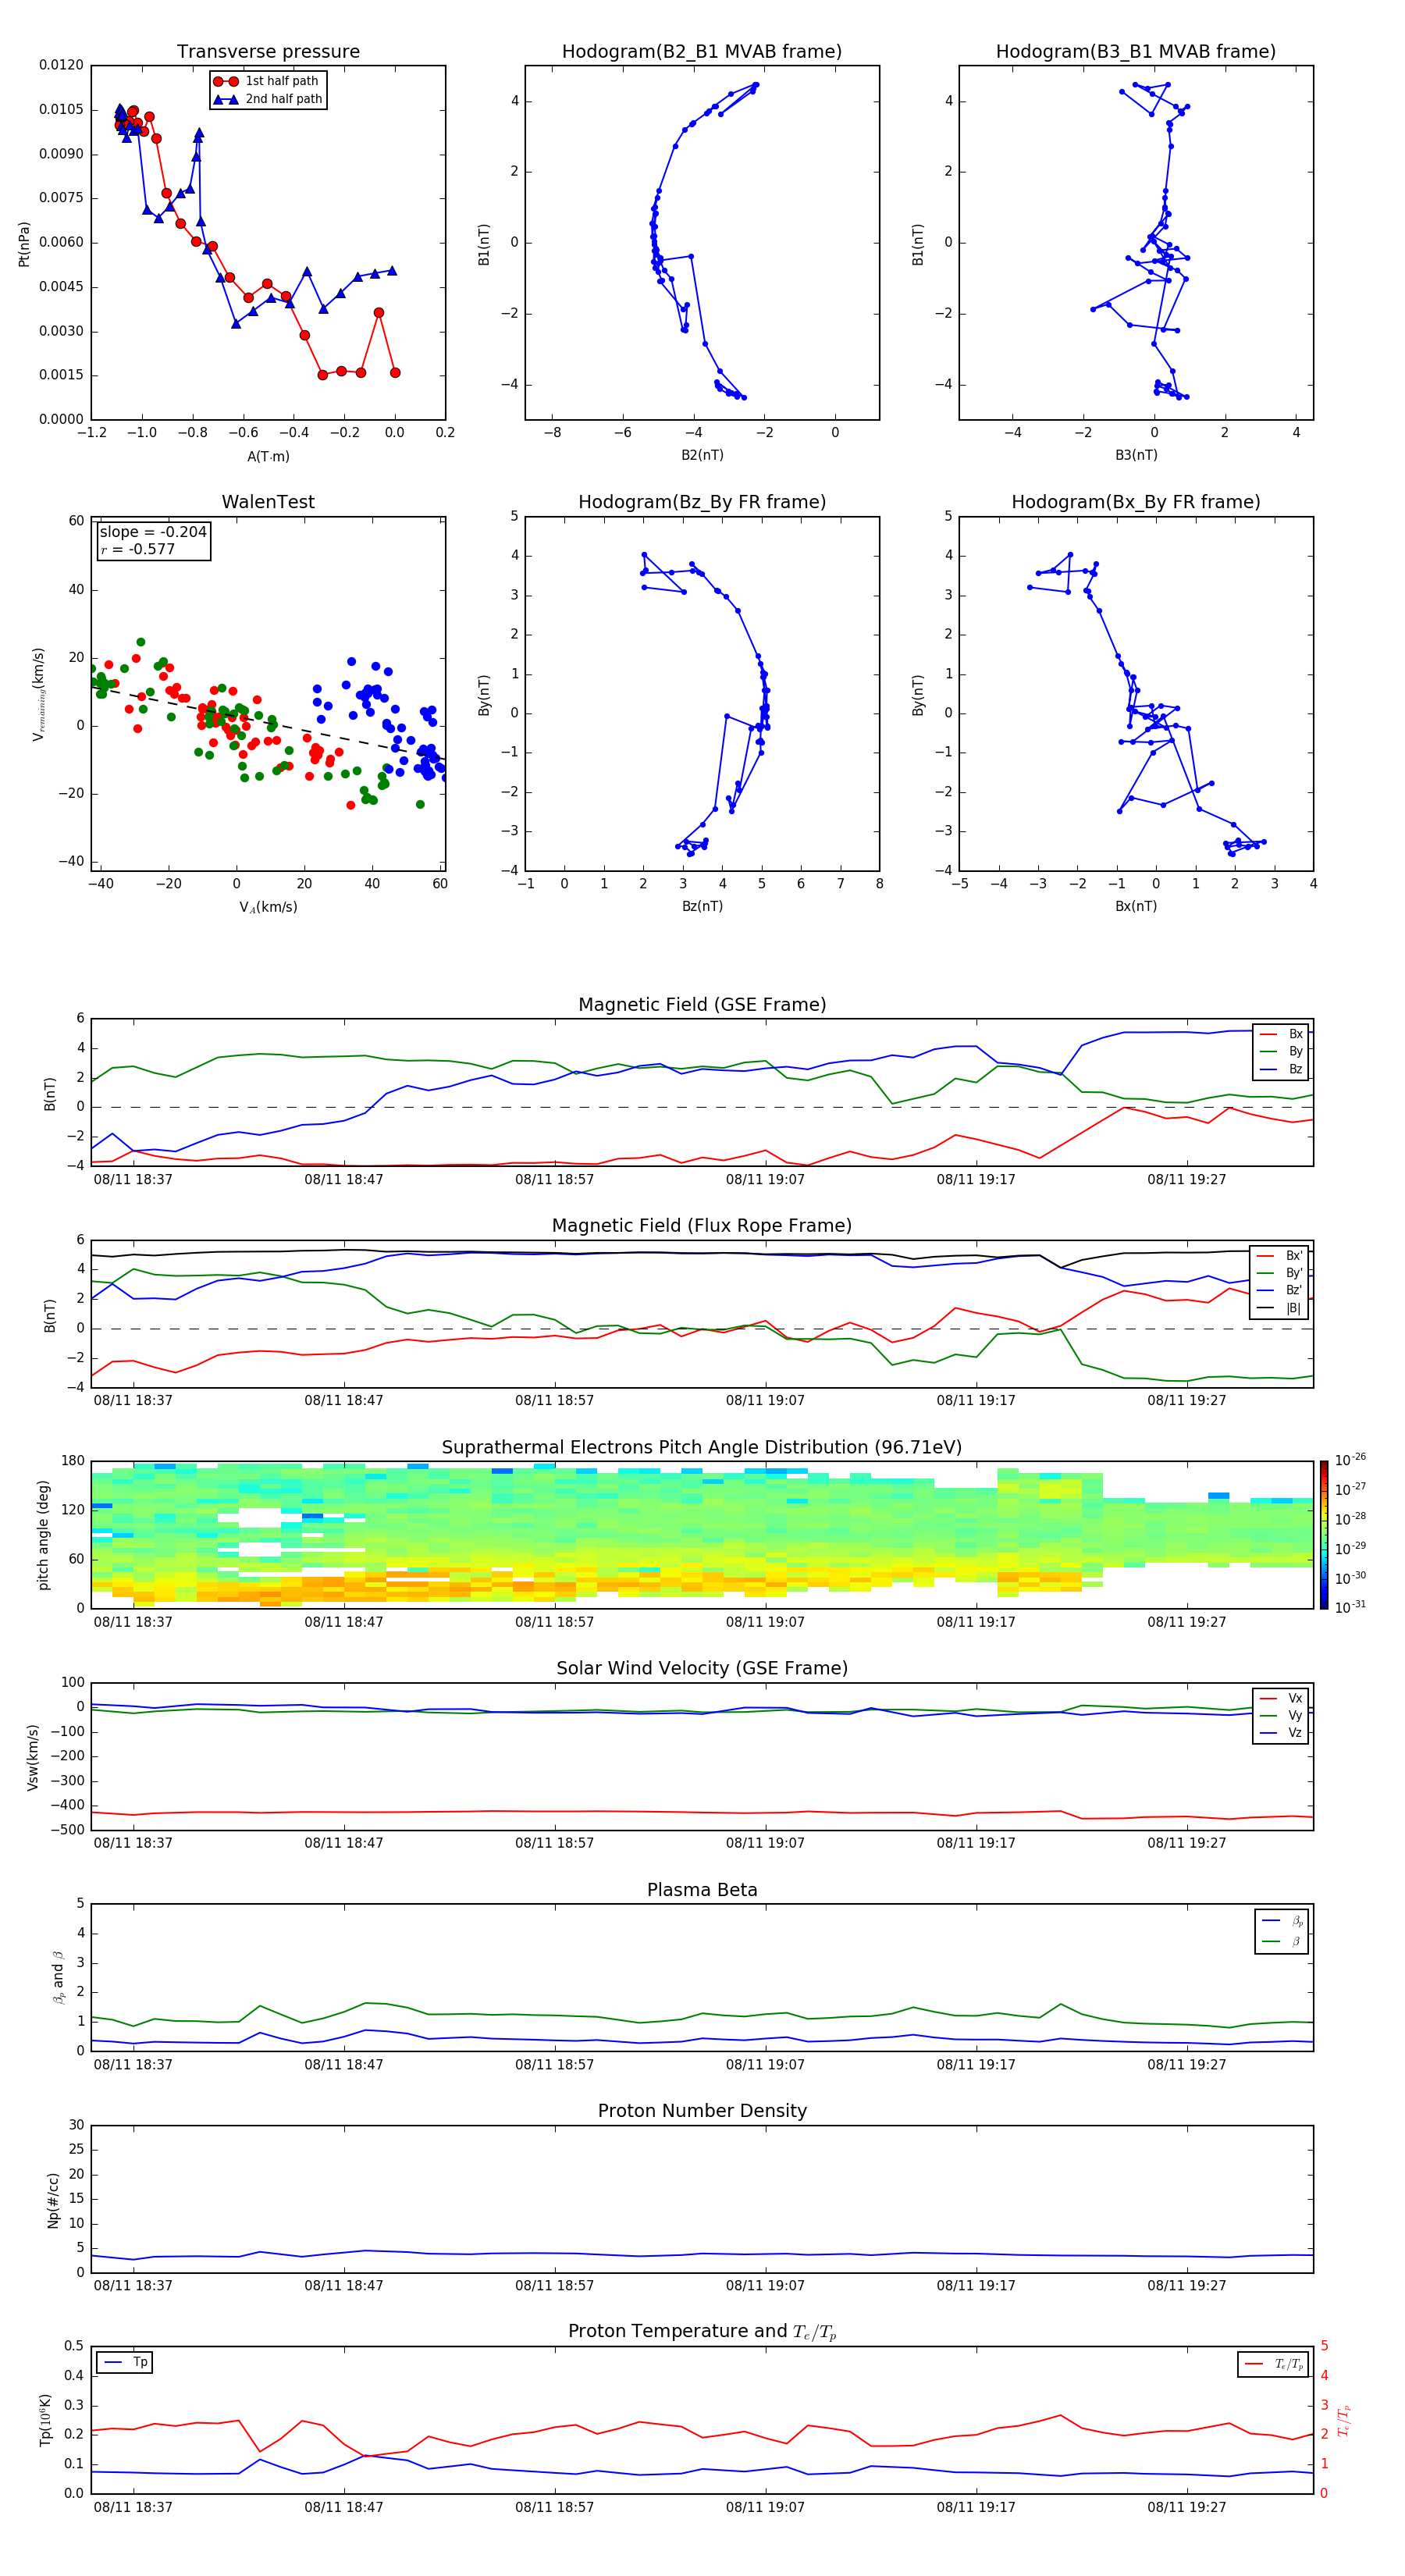Click the Bx legend entry in GSE magnetic field
Image resolution: width=1405 pixels, height=2576 pixels.
click(1281, 1034)
